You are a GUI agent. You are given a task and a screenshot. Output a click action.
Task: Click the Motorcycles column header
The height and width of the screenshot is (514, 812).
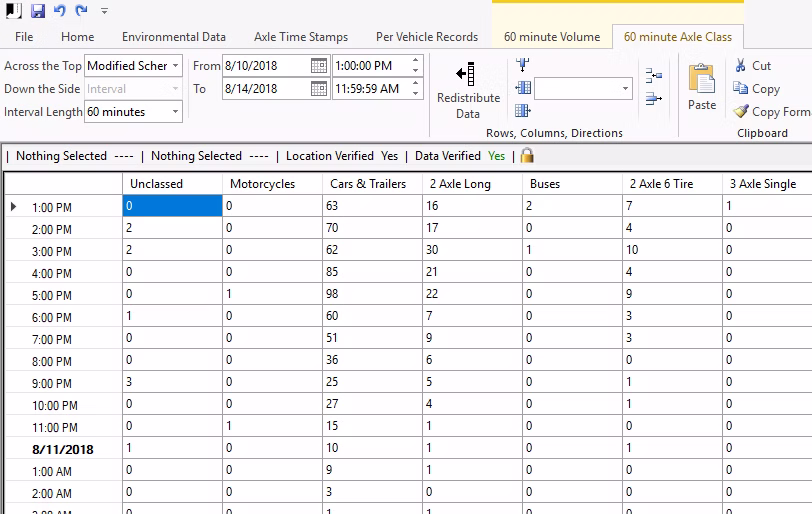pos(272,184)
